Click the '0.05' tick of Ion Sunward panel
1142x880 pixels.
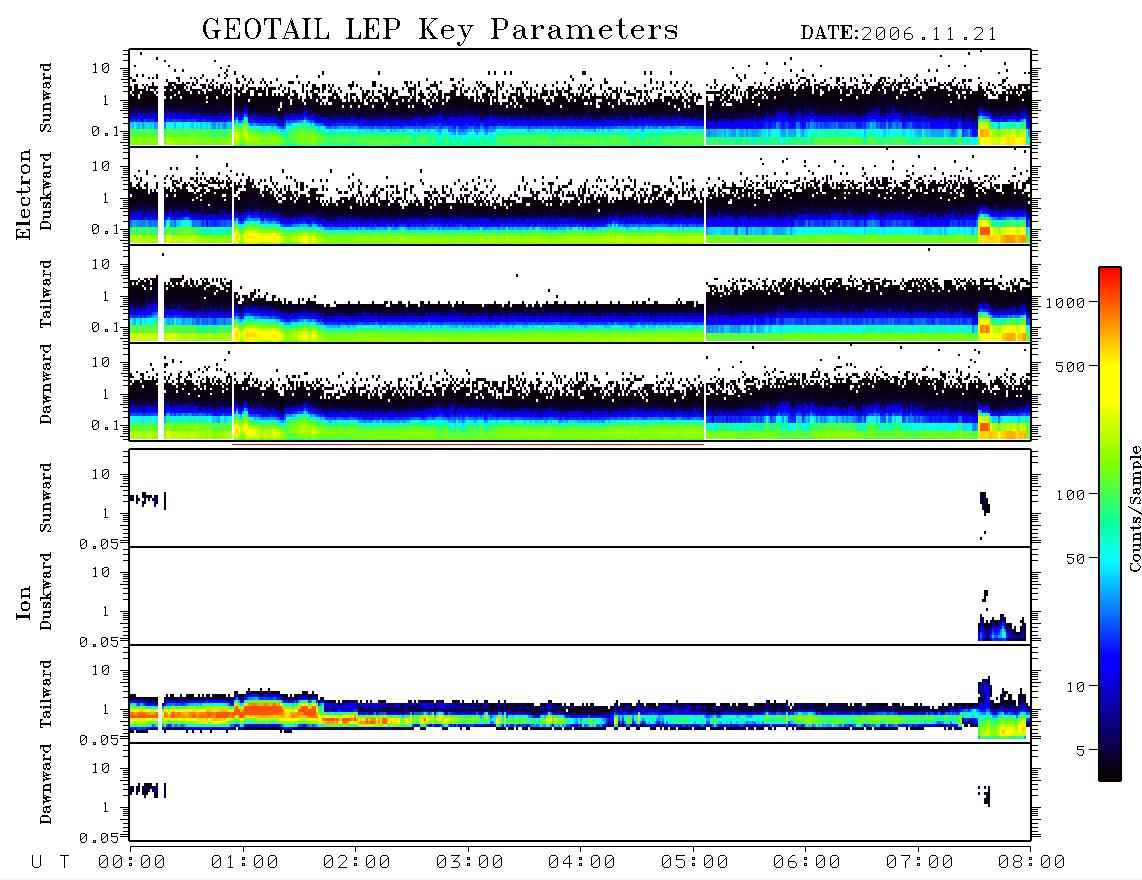click(x=99, y=543)
